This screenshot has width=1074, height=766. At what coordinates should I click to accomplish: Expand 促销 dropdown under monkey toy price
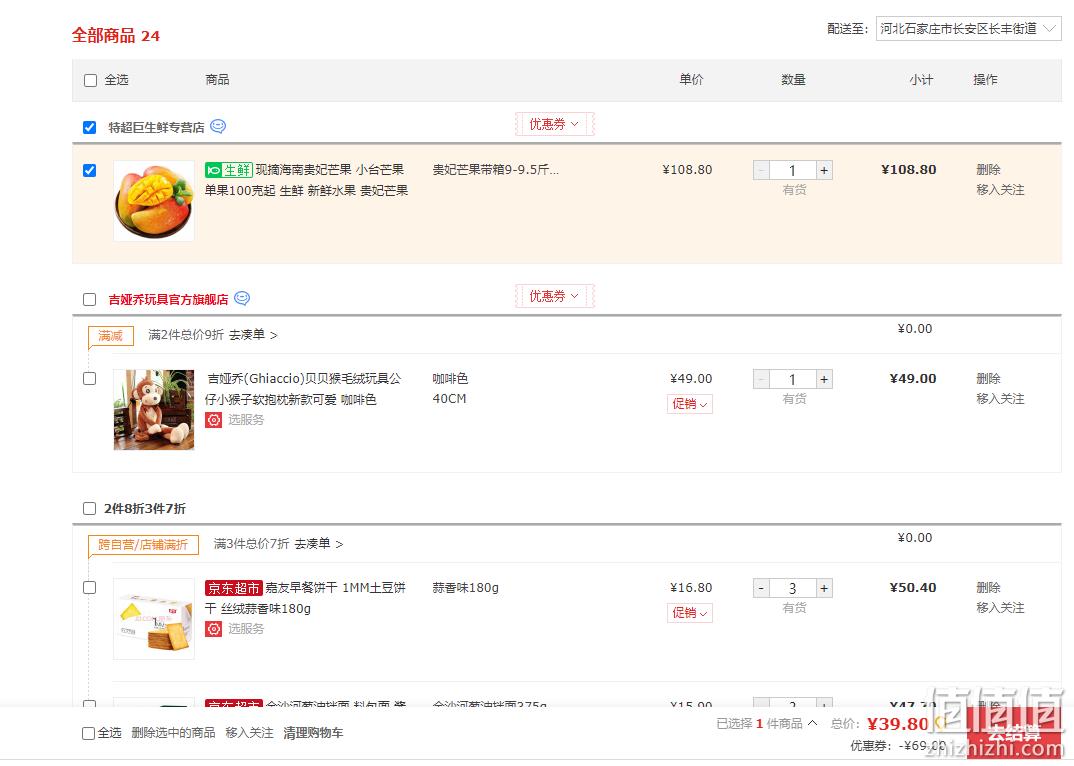point(690,404)
